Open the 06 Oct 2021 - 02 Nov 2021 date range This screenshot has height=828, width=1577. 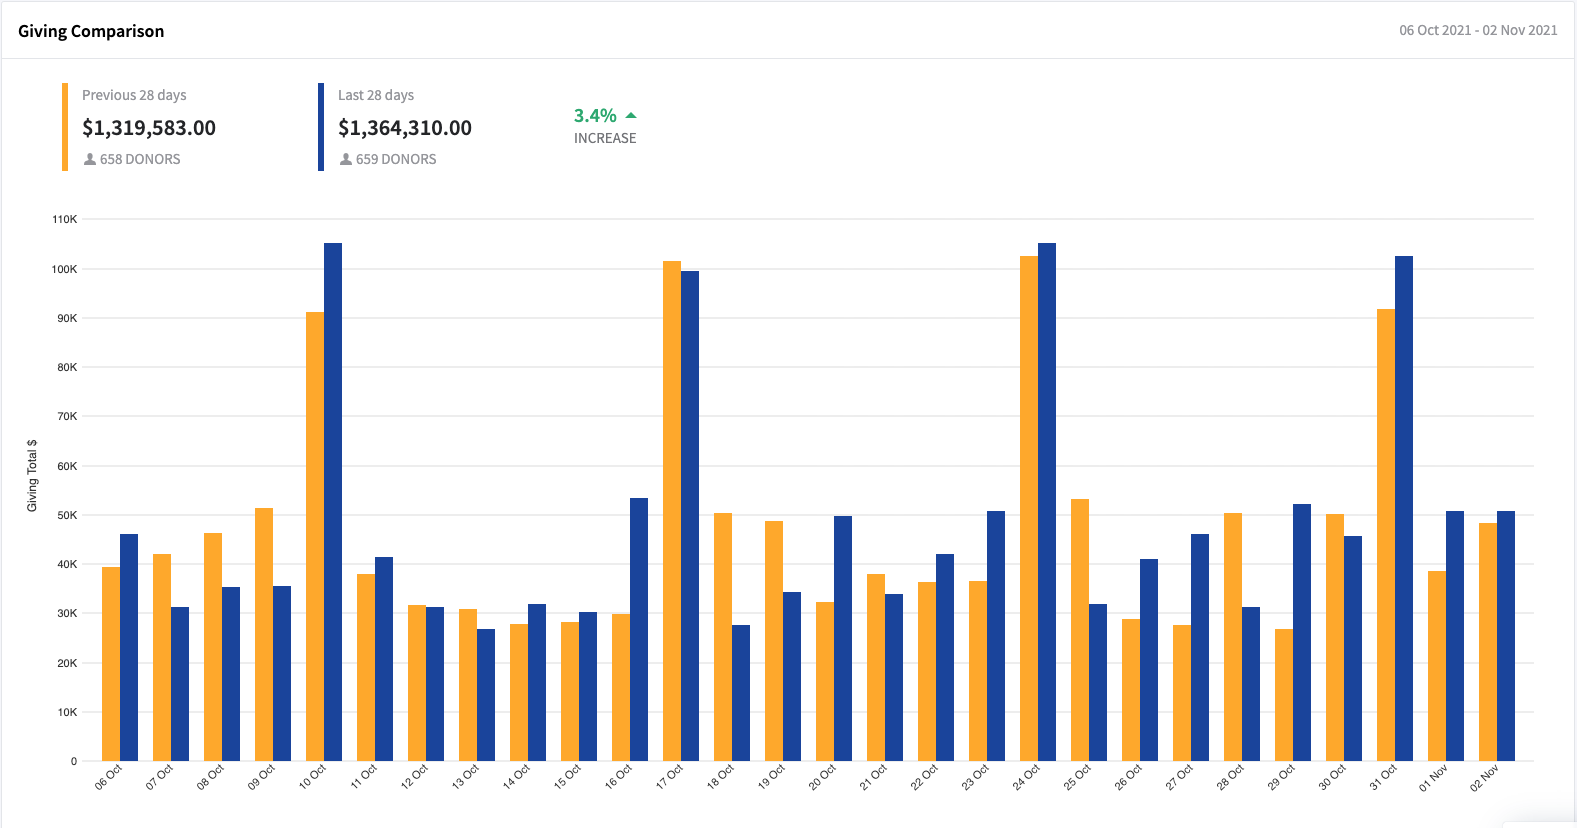coord(1478,30)
